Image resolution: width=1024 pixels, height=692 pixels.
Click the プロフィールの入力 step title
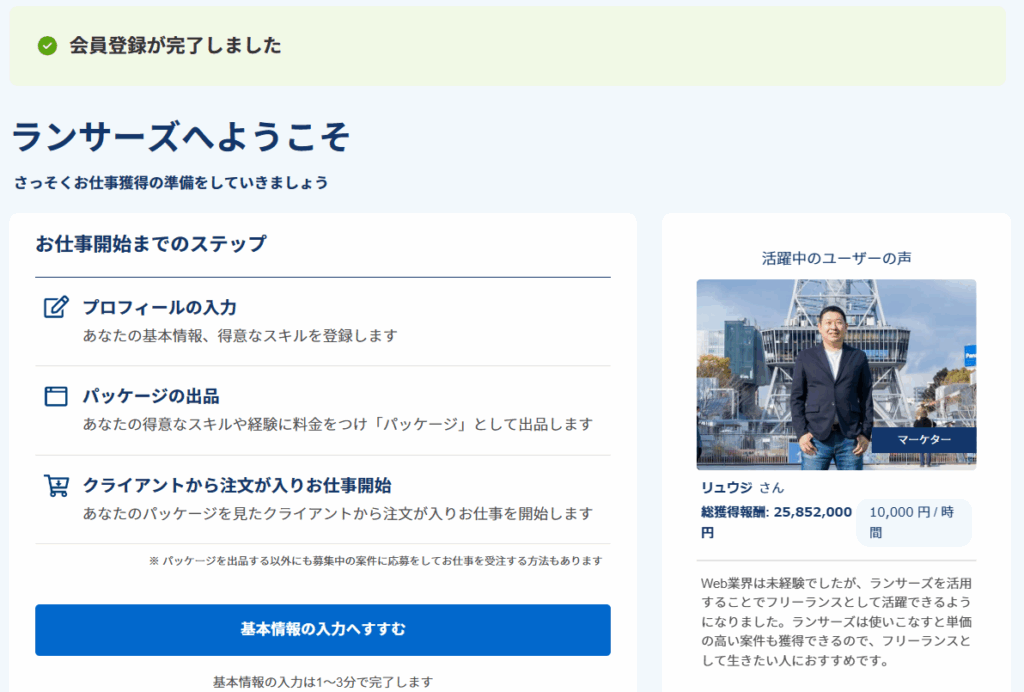pyautogui.click(x=159, y=307)
